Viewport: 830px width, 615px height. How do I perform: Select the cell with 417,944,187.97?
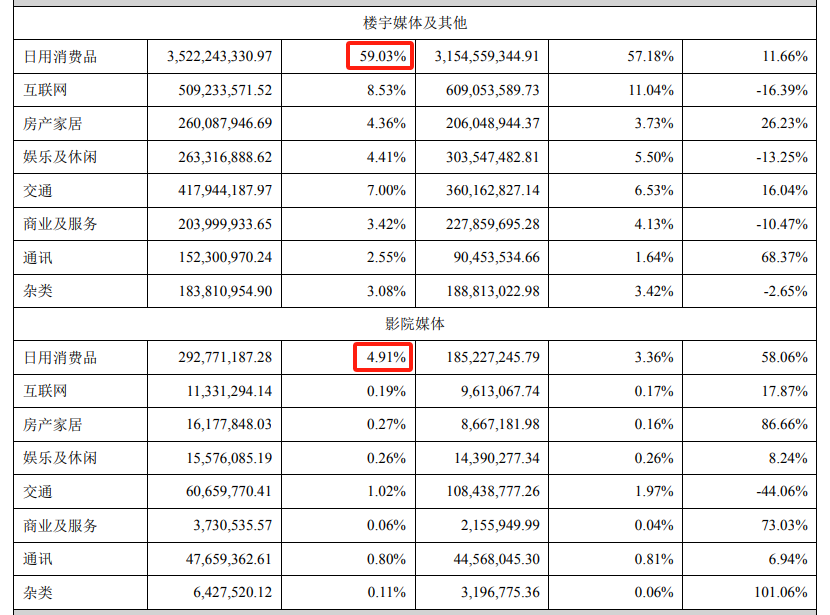click(x=222, y=190)
